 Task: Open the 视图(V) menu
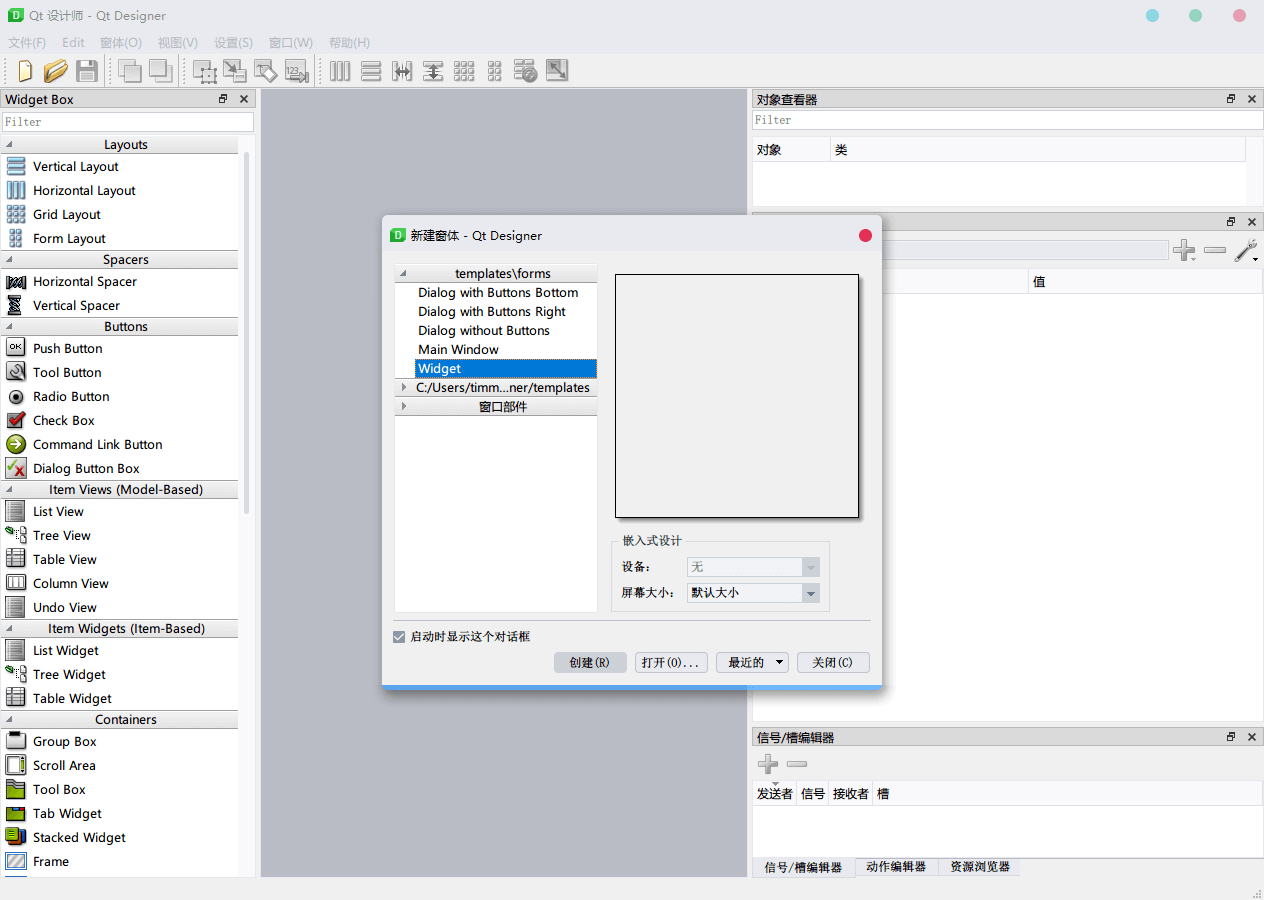[178, 42]
